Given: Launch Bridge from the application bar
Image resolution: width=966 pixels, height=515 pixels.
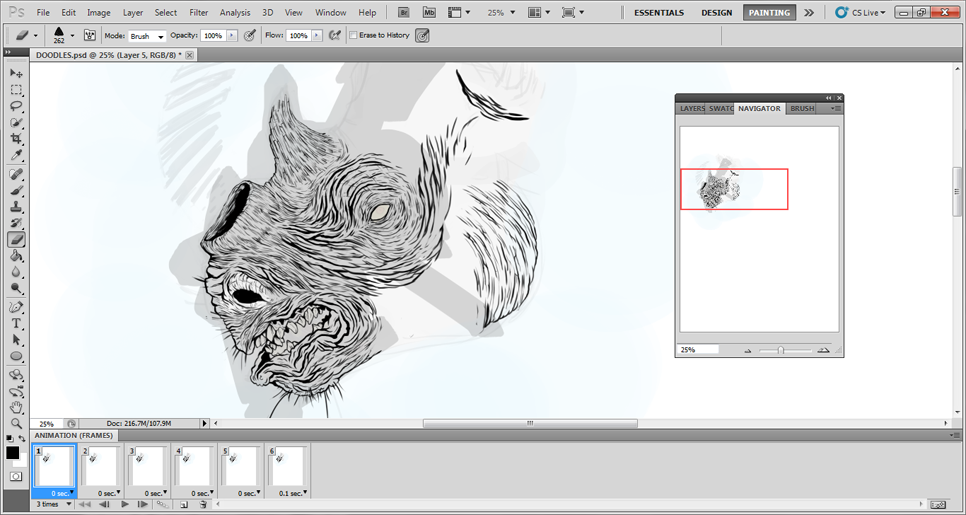Looking at the screenshot, I should point(403,13).
